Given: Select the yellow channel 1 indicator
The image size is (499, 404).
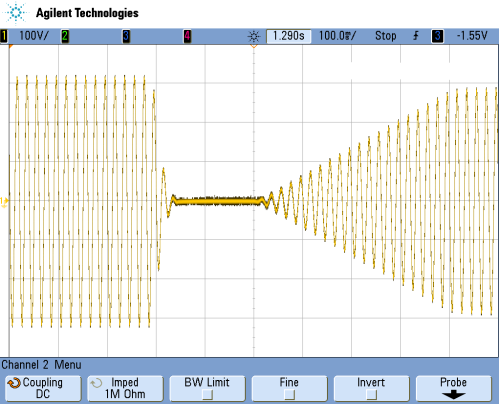Looking at the screenshot, I should coord(4,36).
